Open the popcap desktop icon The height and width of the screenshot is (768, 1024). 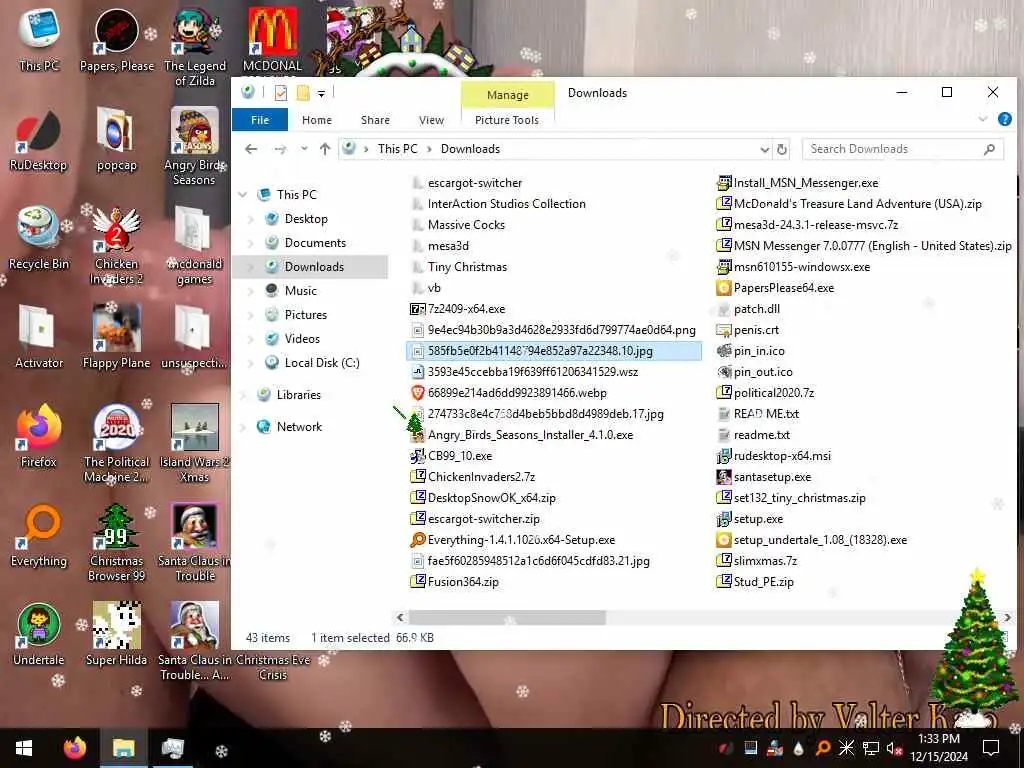117,140
